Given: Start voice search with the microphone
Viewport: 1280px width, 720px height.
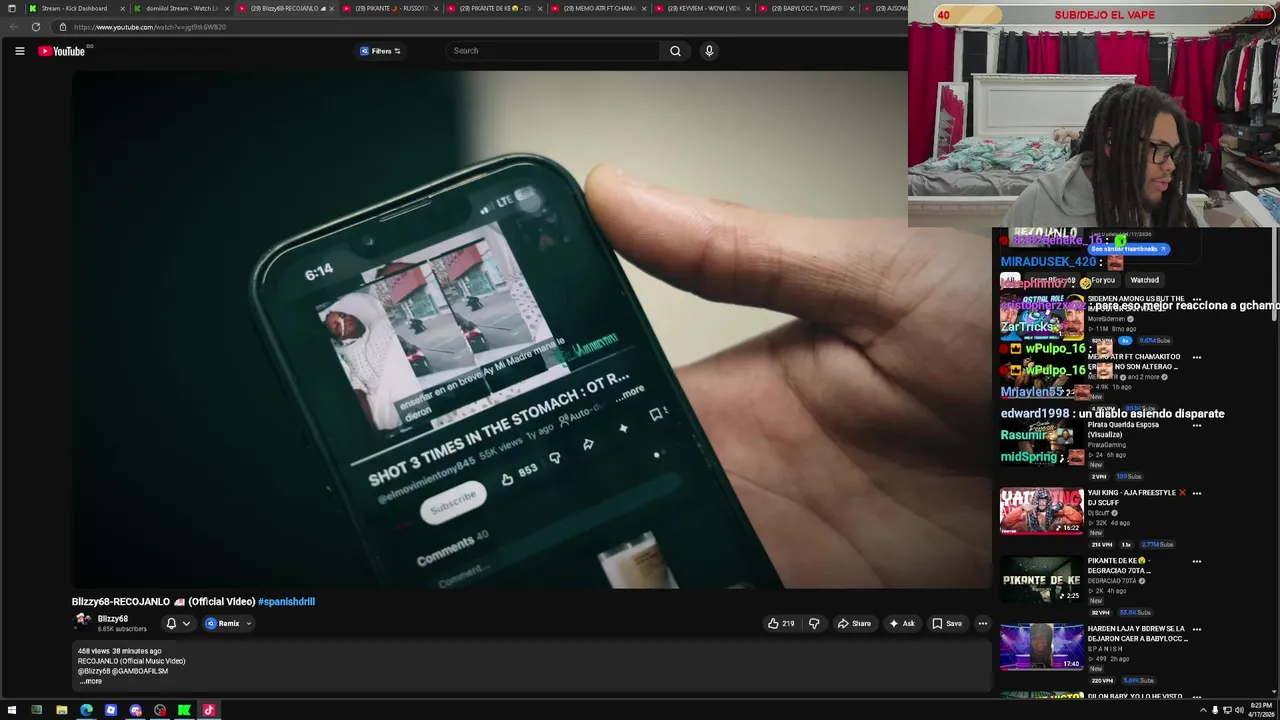Looking at the screenshot, I should pos(709,51).
